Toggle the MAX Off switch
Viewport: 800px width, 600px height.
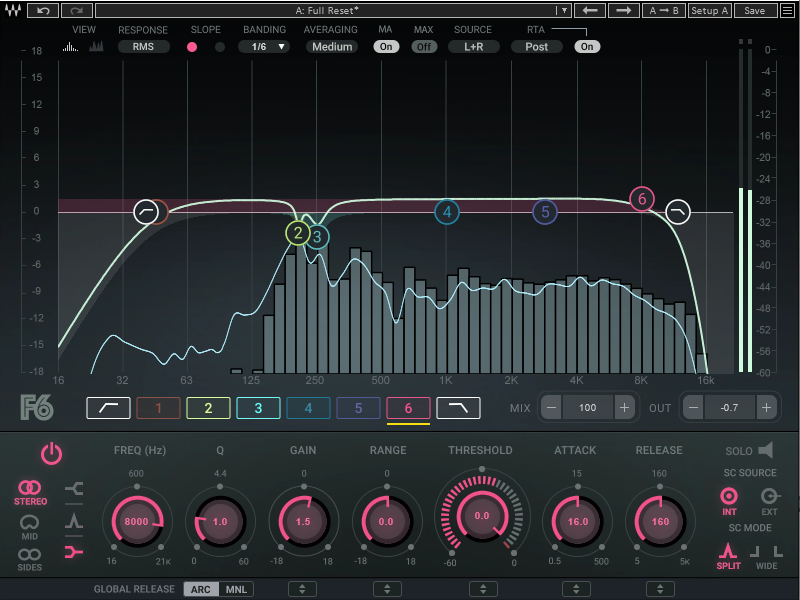[x=424, y=47]
